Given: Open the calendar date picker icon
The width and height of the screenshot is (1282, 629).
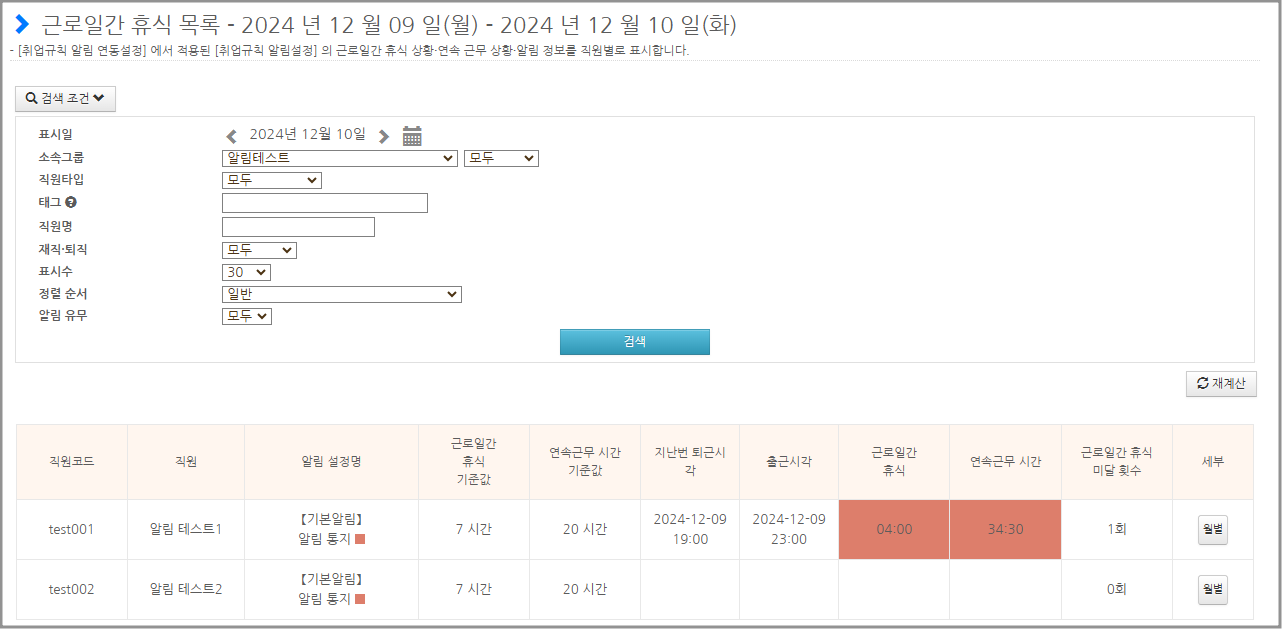Looking at the screenshot, I should click(412, 136).
